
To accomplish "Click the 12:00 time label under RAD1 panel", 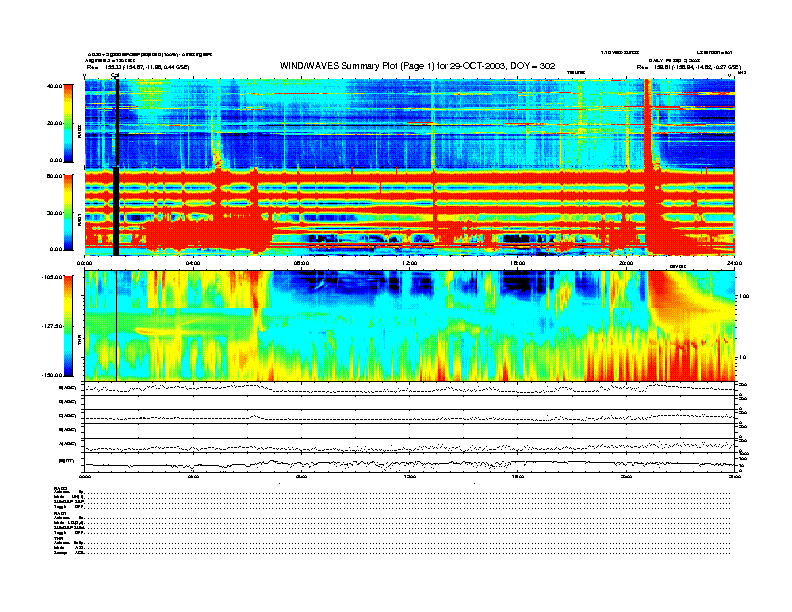I will [x=409, y=263].
